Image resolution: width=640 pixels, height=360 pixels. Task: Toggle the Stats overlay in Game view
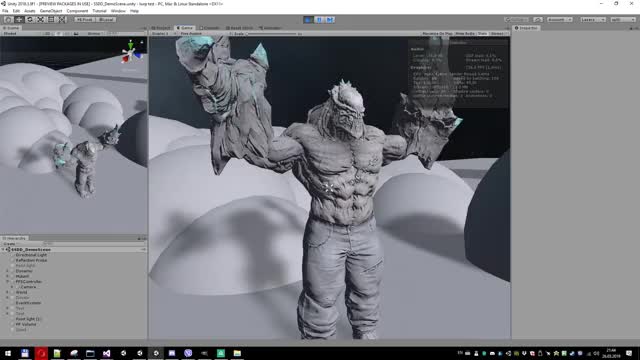pyautogui.click(x=482, y=33)
